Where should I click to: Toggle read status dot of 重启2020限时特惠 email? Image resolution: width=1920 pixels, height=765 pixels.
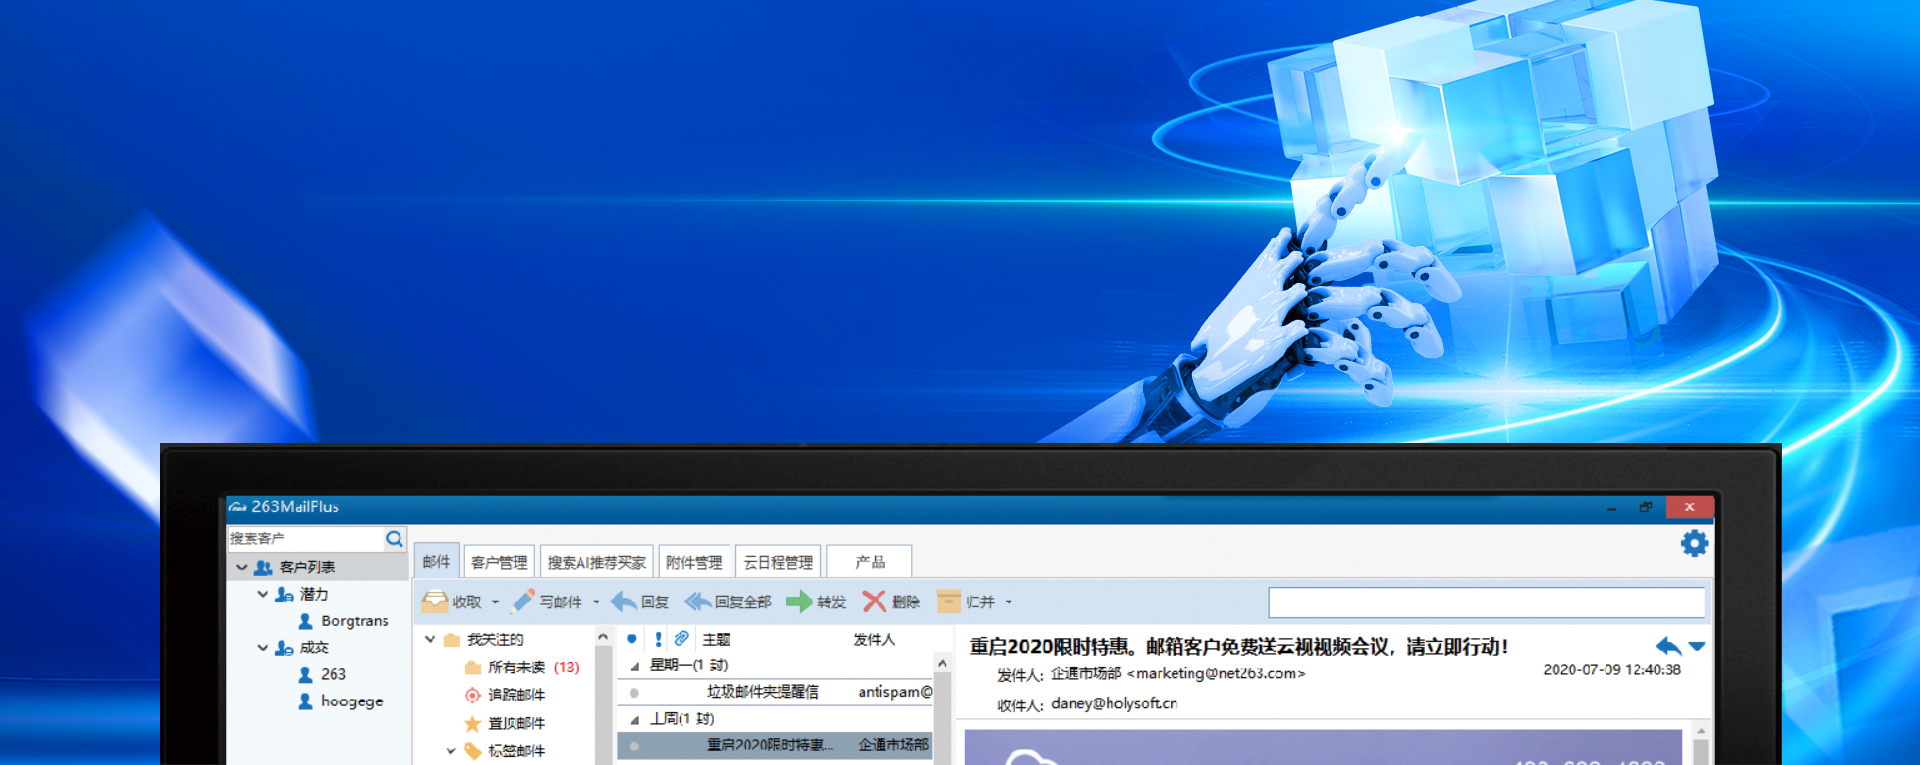click(x=634, y=745)
